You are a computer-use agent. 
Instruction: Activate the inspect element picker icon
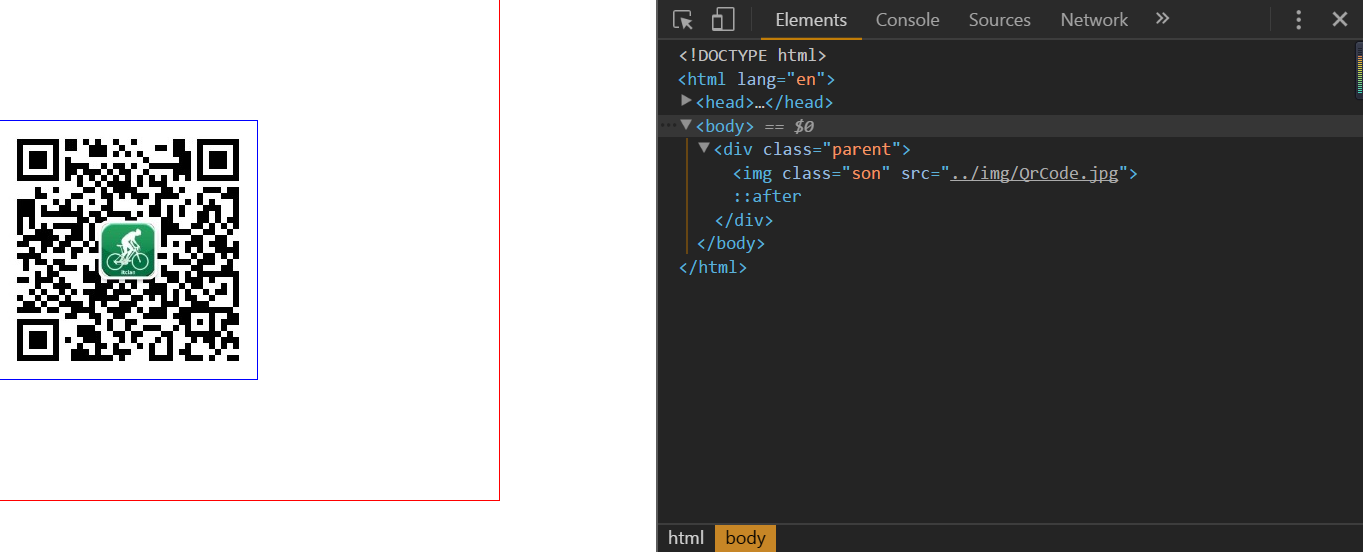click(683, 20)
